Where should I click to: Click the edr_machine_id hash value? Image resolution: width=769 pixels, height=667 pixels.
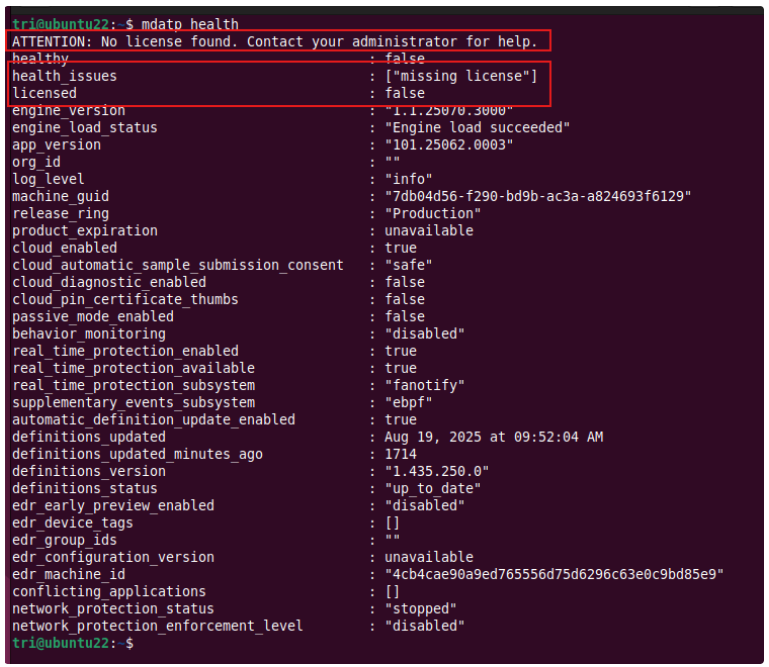click(x=554, y=574)
